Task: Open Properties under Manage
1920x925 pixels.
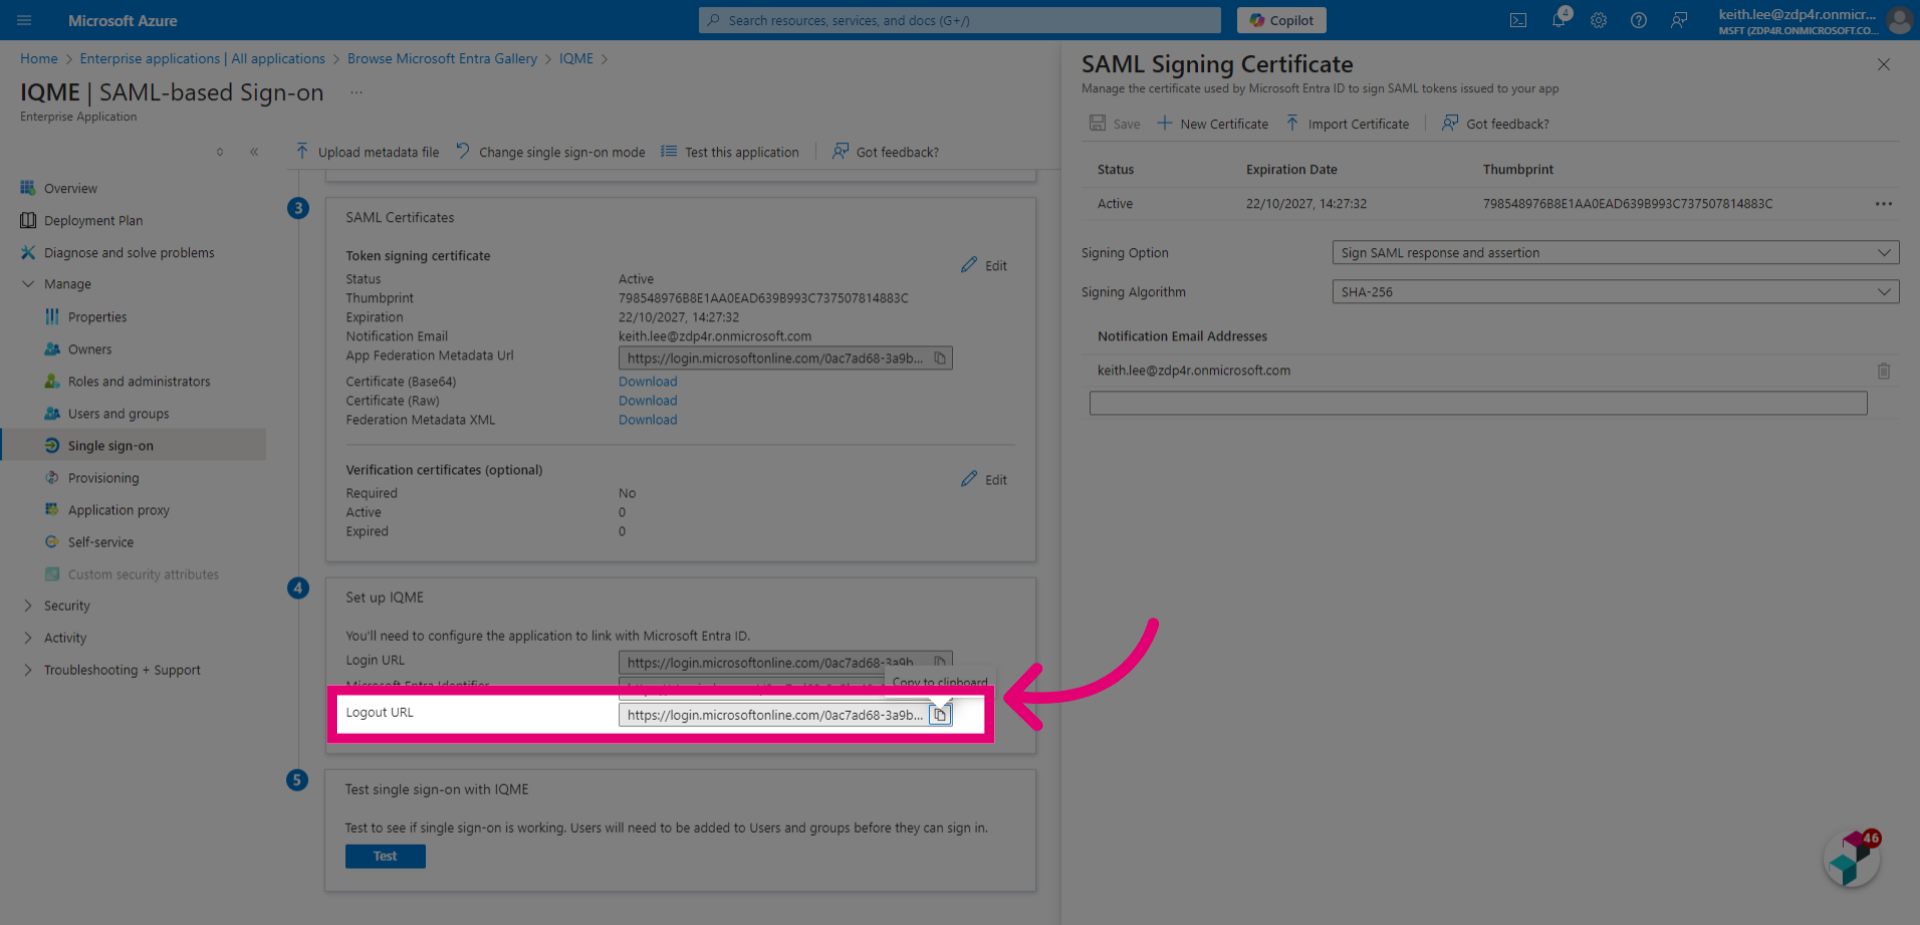Action: [97, 317]
